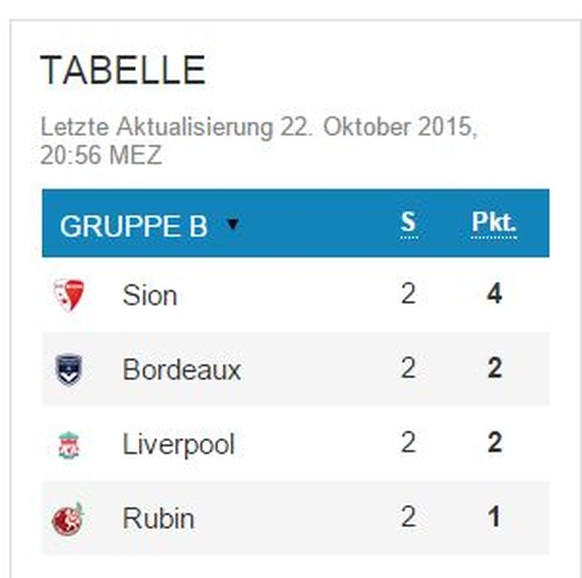Click the Bordeaux club crest
This screenshot has width=582, height=578.
point(69,369)
